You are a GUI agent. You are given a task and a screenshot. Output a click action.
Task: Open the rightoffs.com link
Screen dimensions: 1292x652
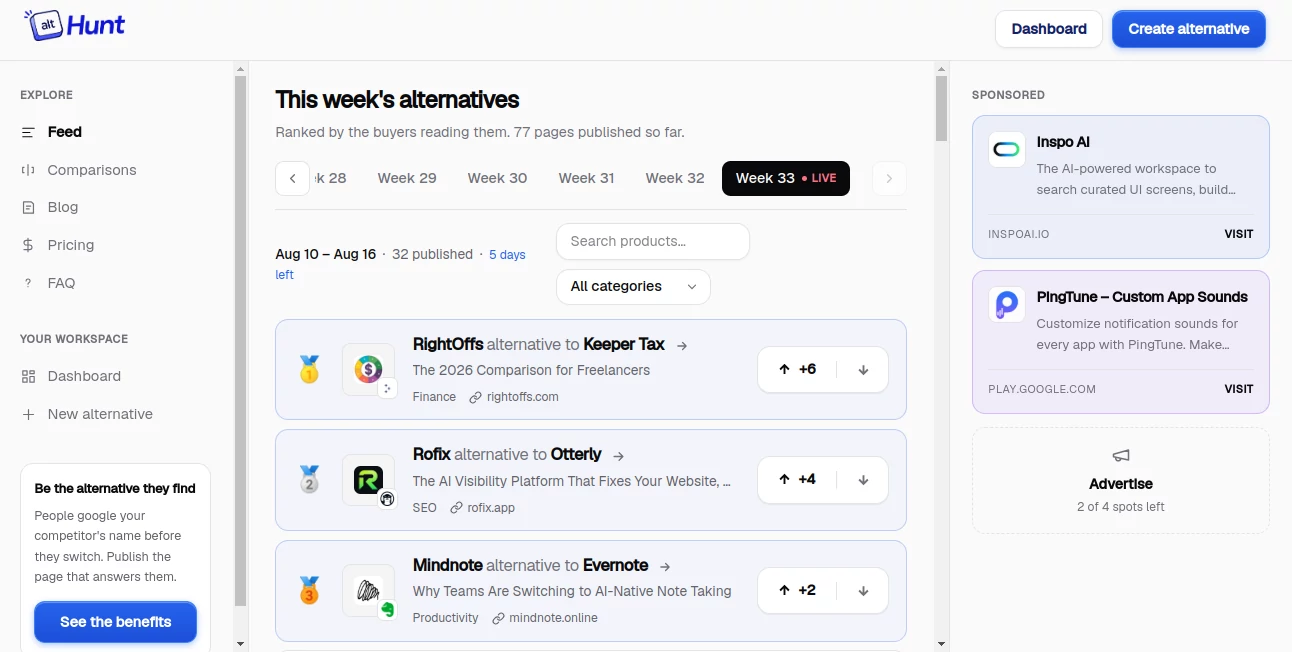point(513,397)
